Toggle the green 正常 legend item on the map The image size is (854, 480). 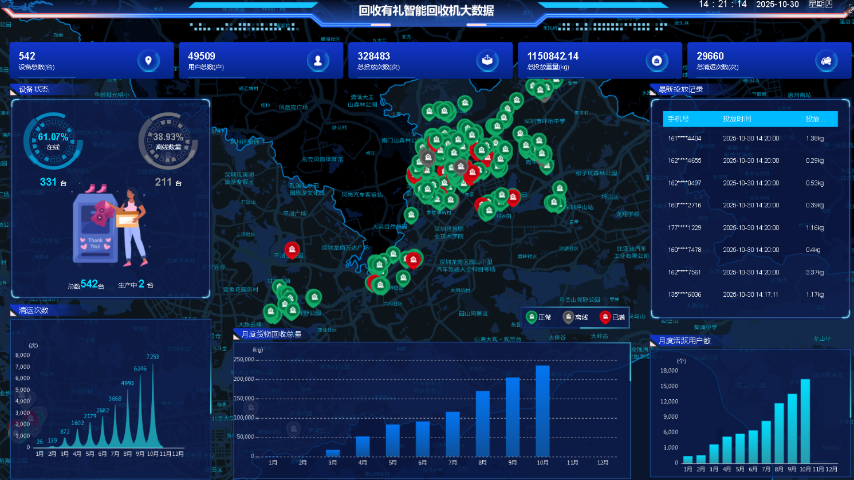539,317
